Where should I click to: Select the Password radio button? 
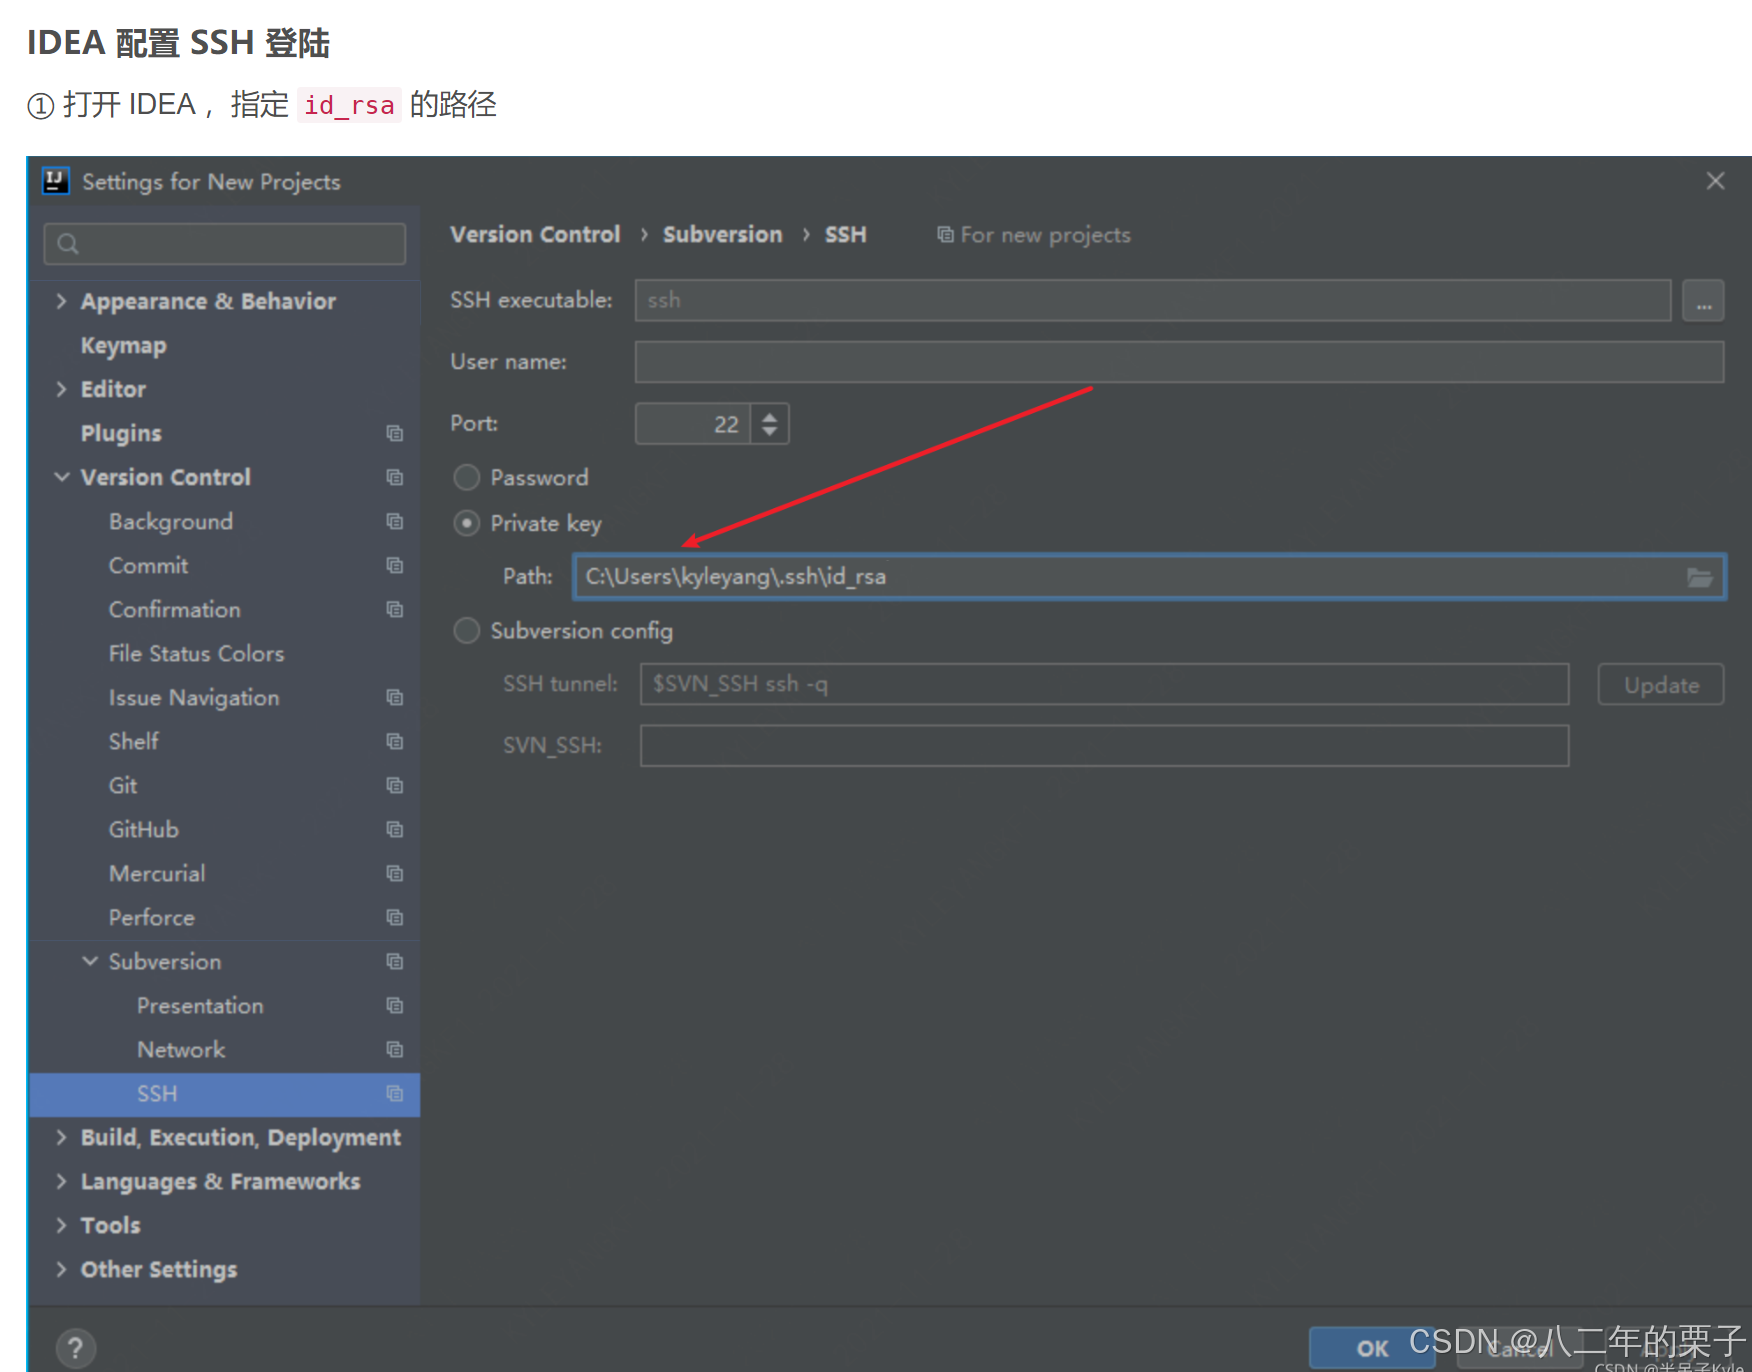click(x=467, y=477)
